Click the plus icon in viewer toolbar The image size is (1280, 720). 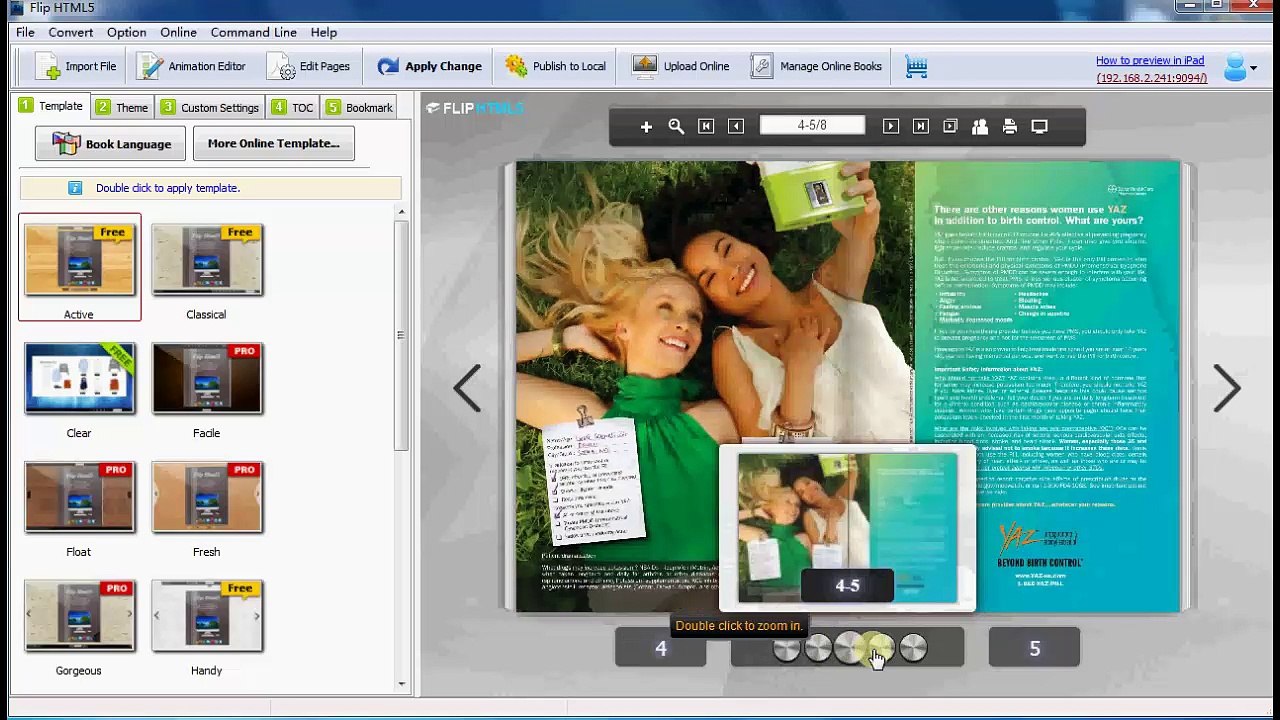646,126
